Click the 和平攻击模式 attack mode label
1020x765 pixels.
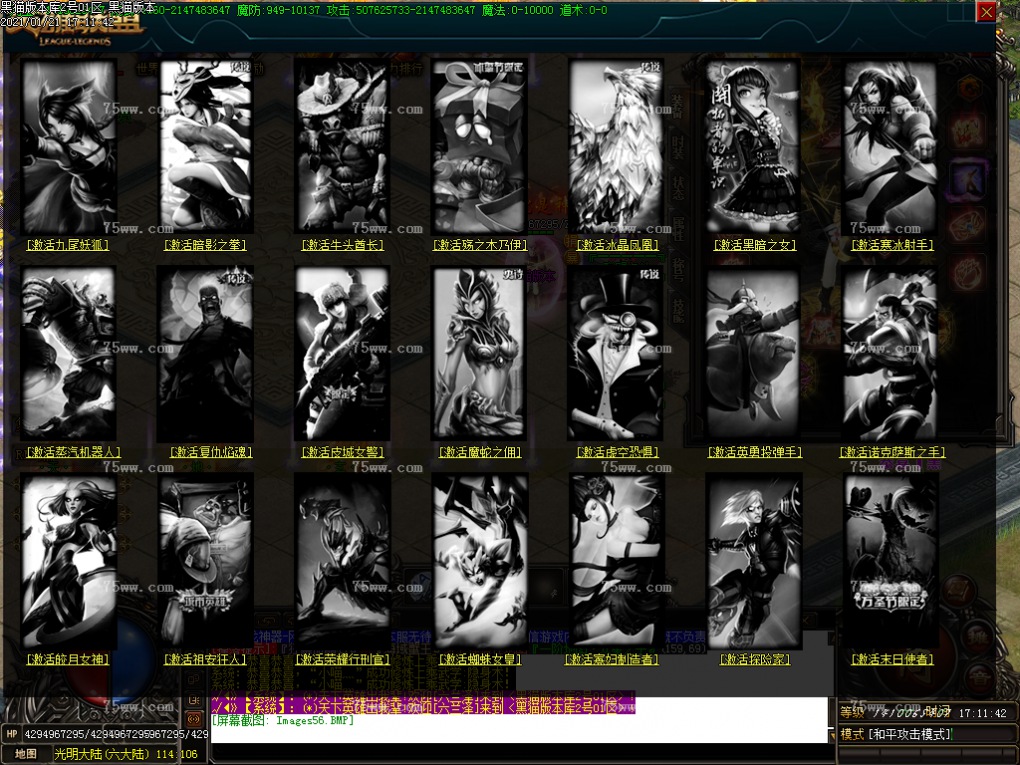point(909,734)
